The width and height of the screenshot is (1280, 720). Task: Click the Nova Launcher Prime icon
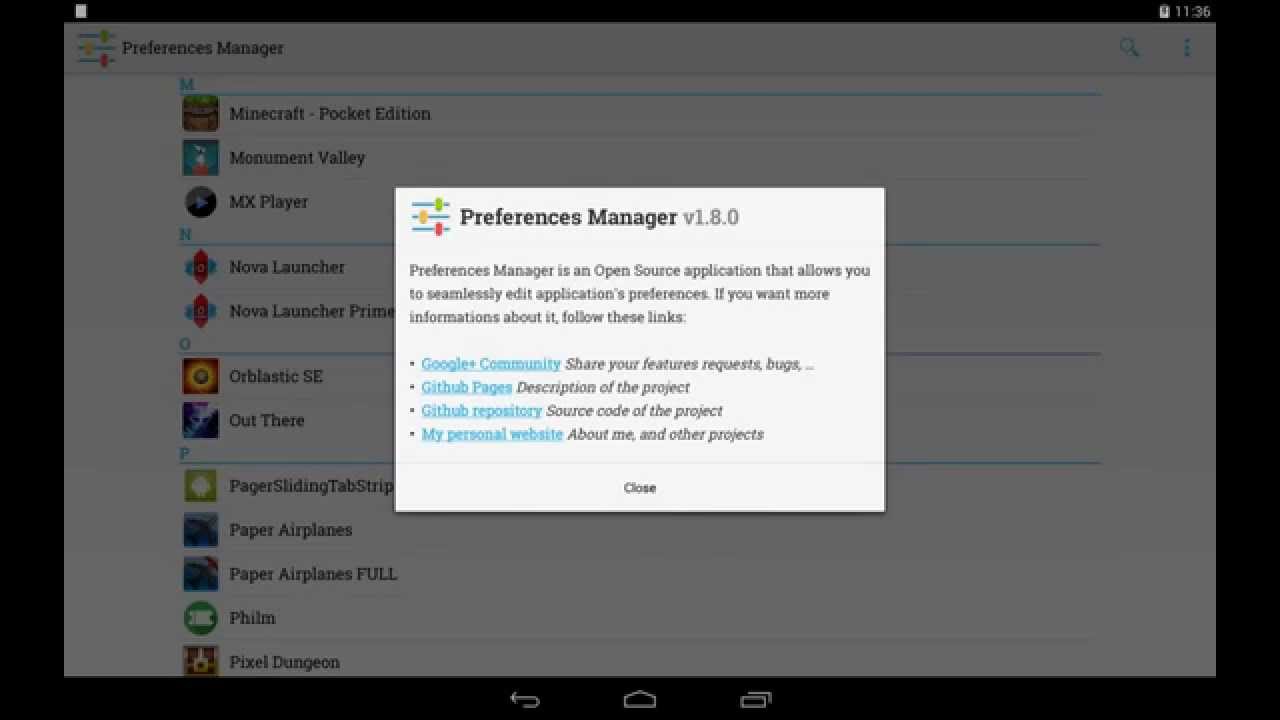coord(201,311)
